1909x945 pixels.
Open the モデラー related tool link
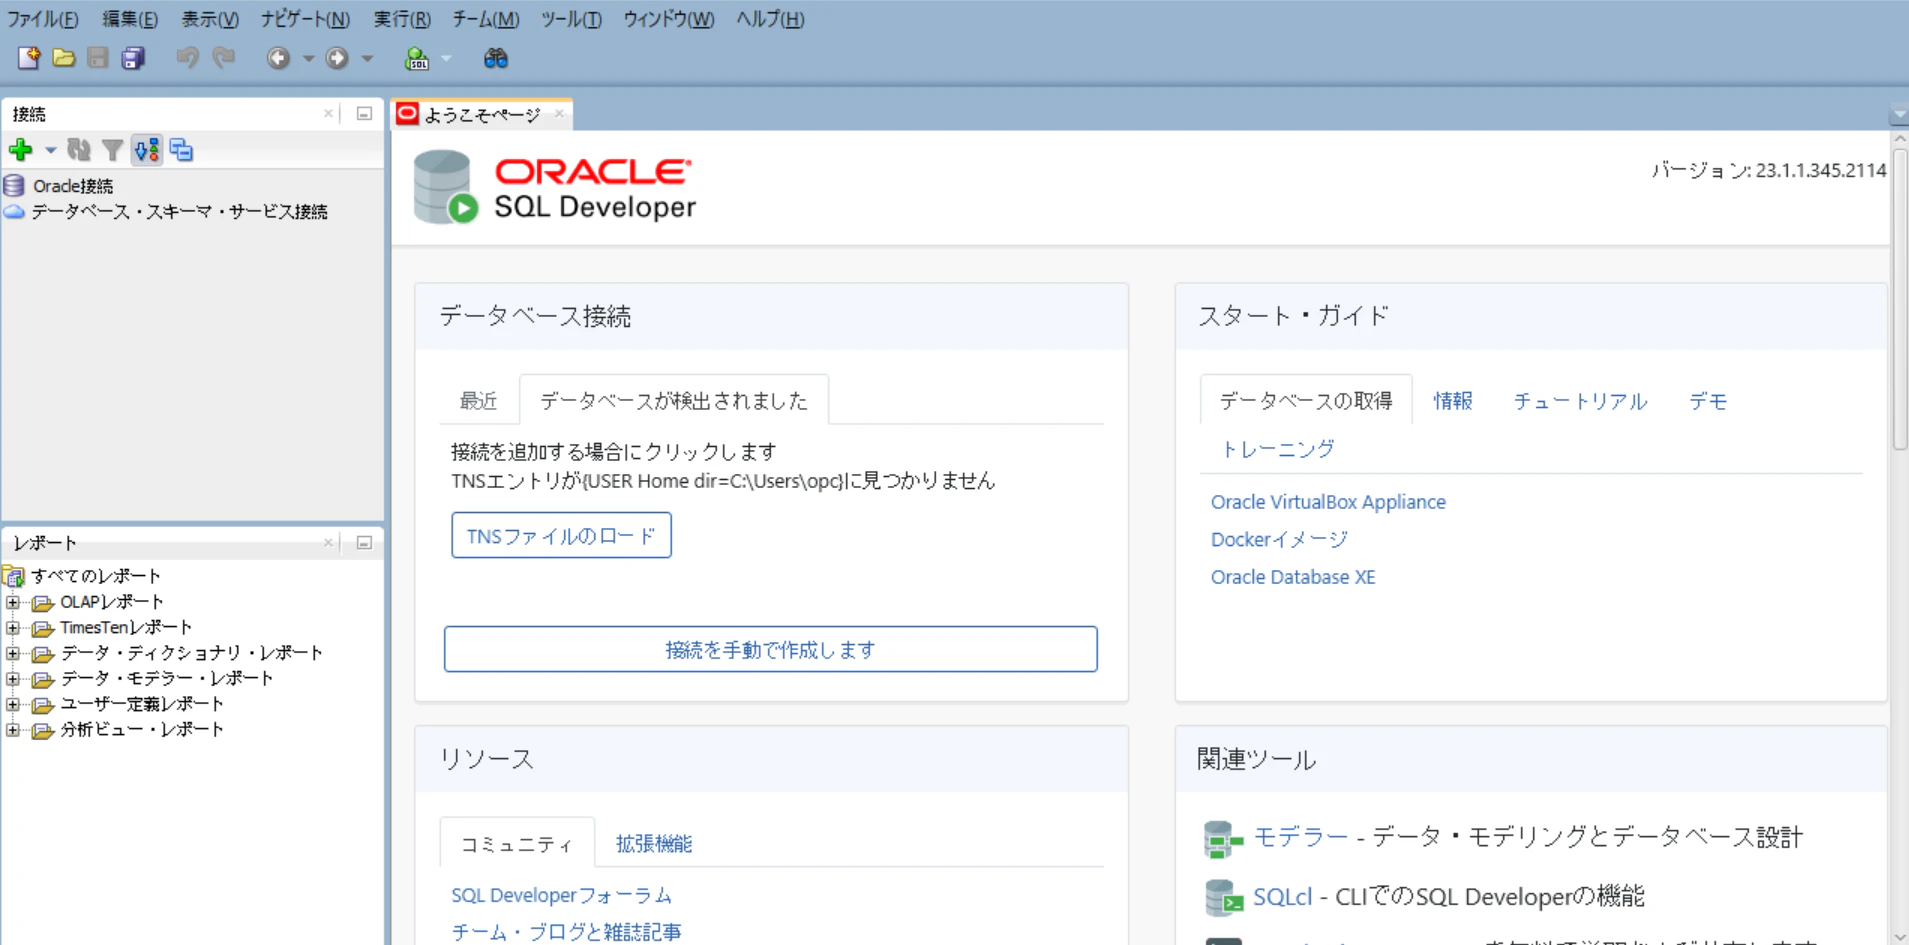1300,837
